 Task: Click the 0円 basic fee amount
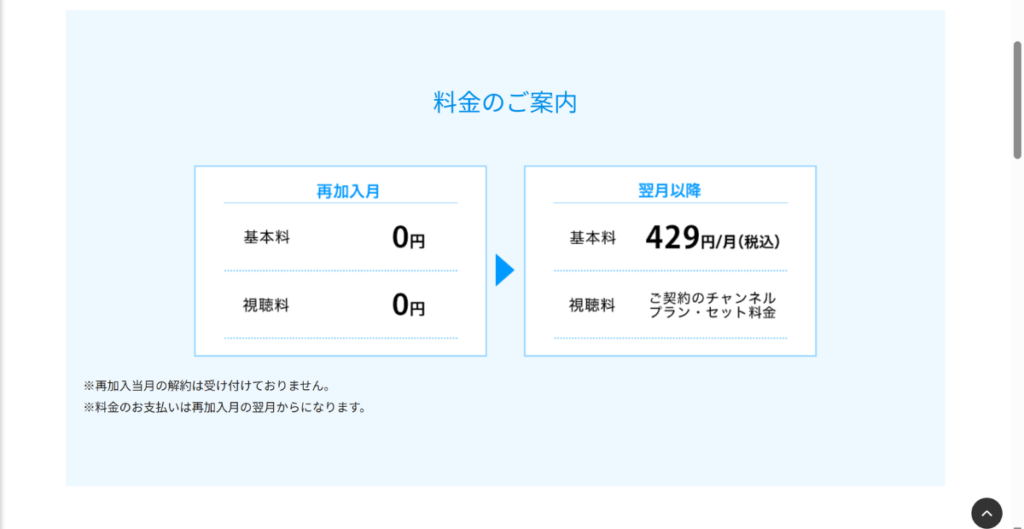[x=408, y=238]
